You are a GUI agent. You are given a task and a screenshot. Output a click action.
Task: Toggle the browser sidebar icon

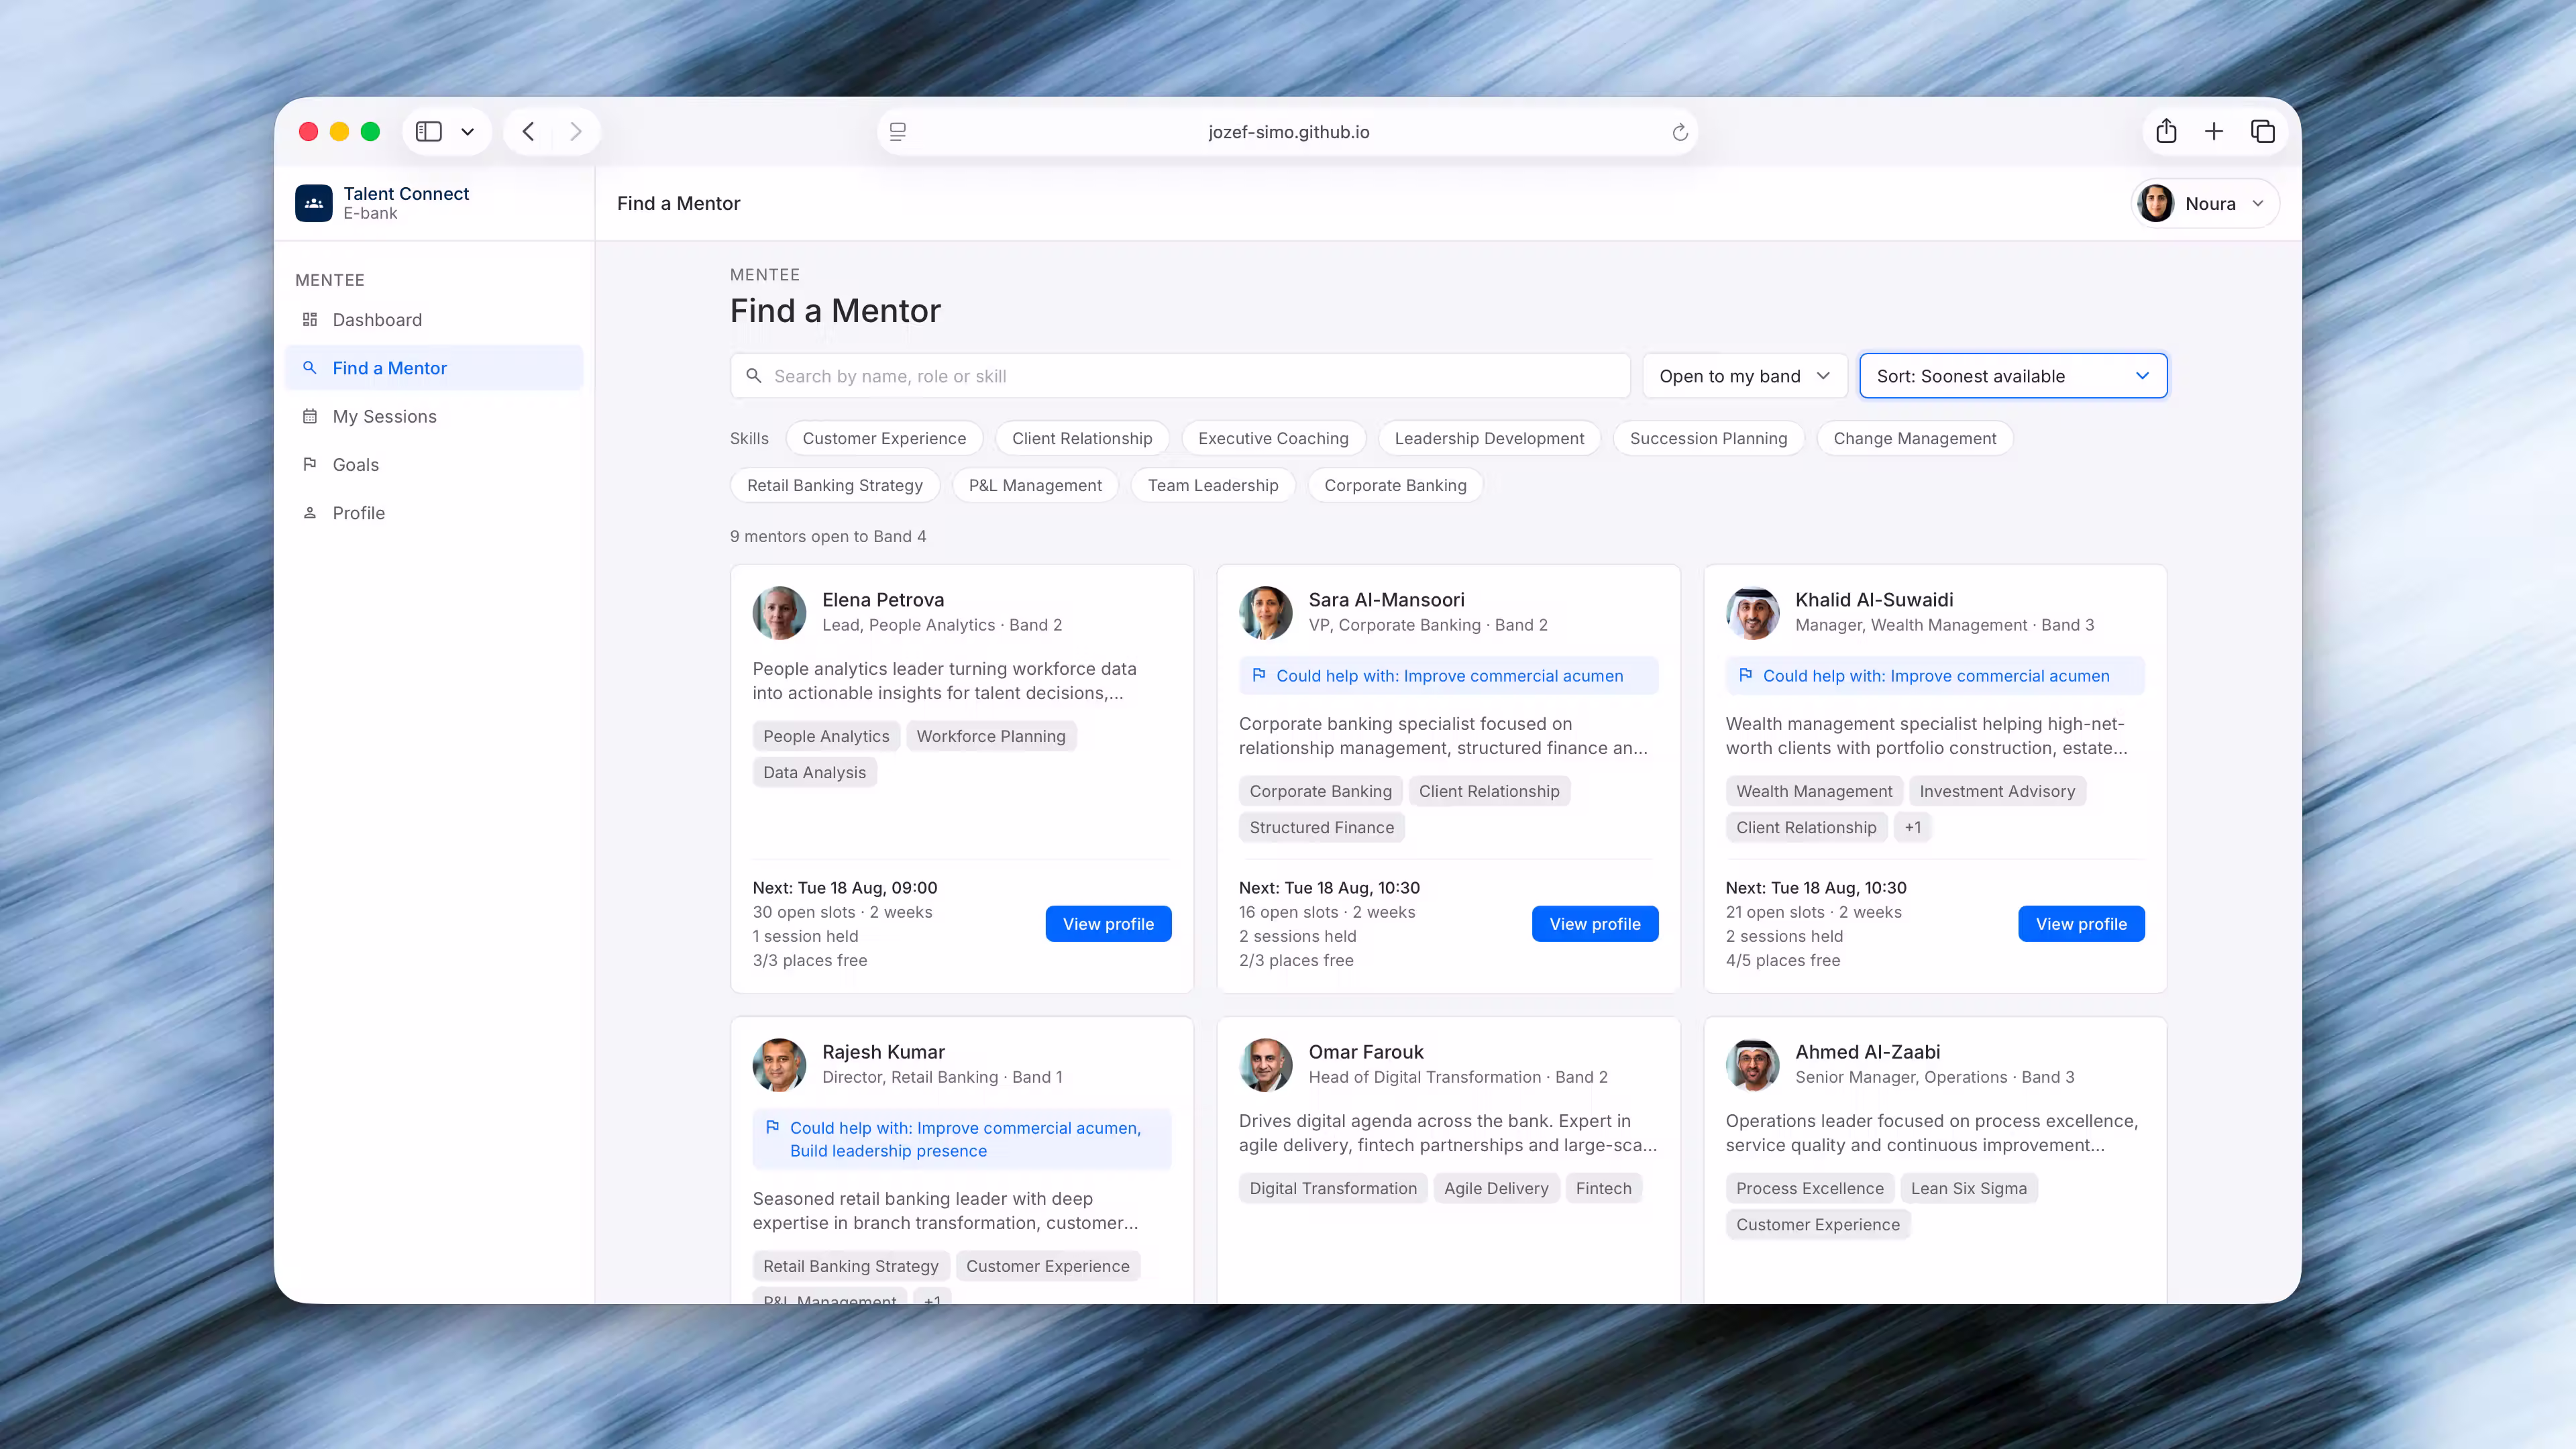coord(429,132)
